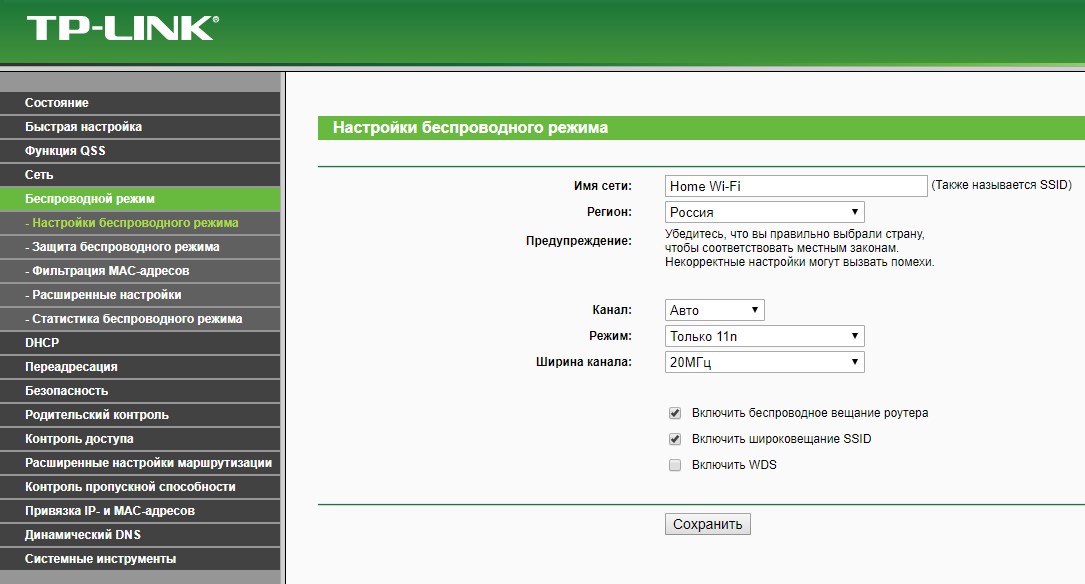The height and width of the screenshot is (584, 1085).
Task: Uncheck wireless router broadcasting checkbox
Action: [675, 413]
